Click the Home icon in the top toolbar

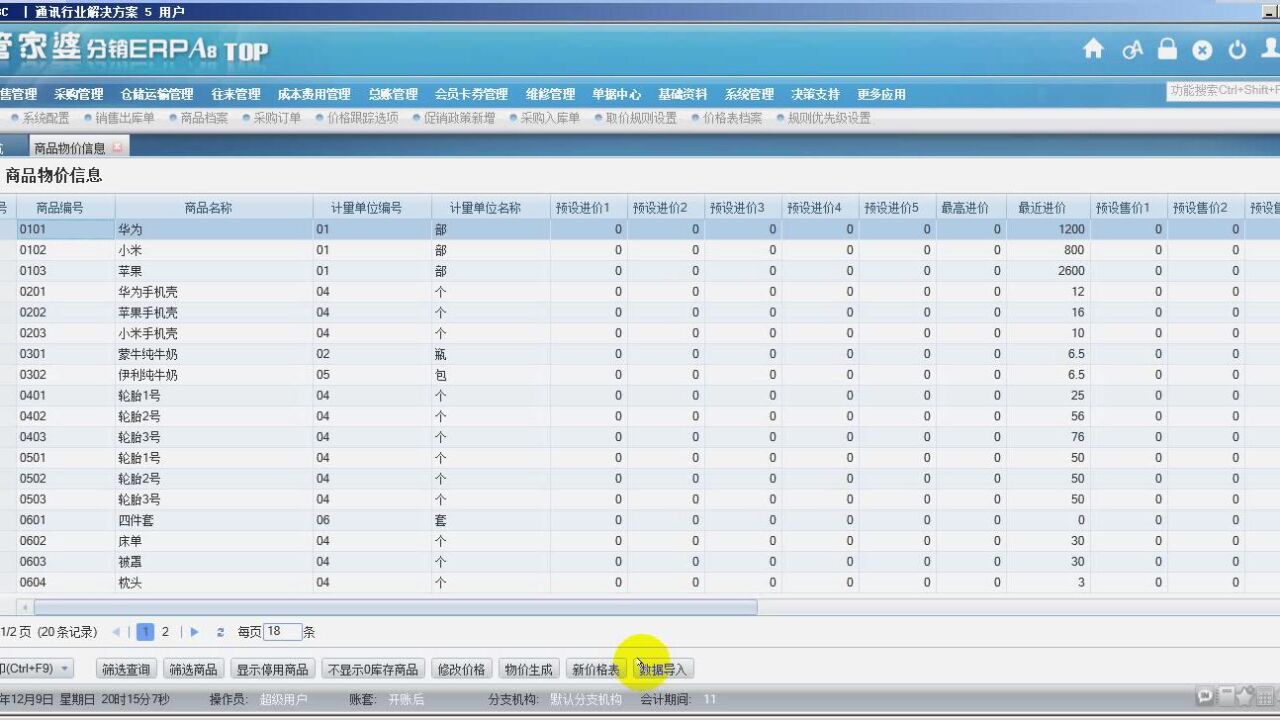point(1094,48)
